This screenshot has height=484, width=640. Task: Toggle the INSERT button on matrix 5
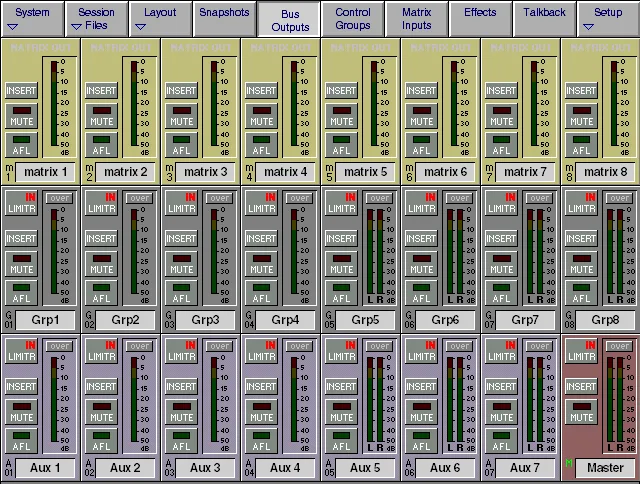click(x=342, y=91)
